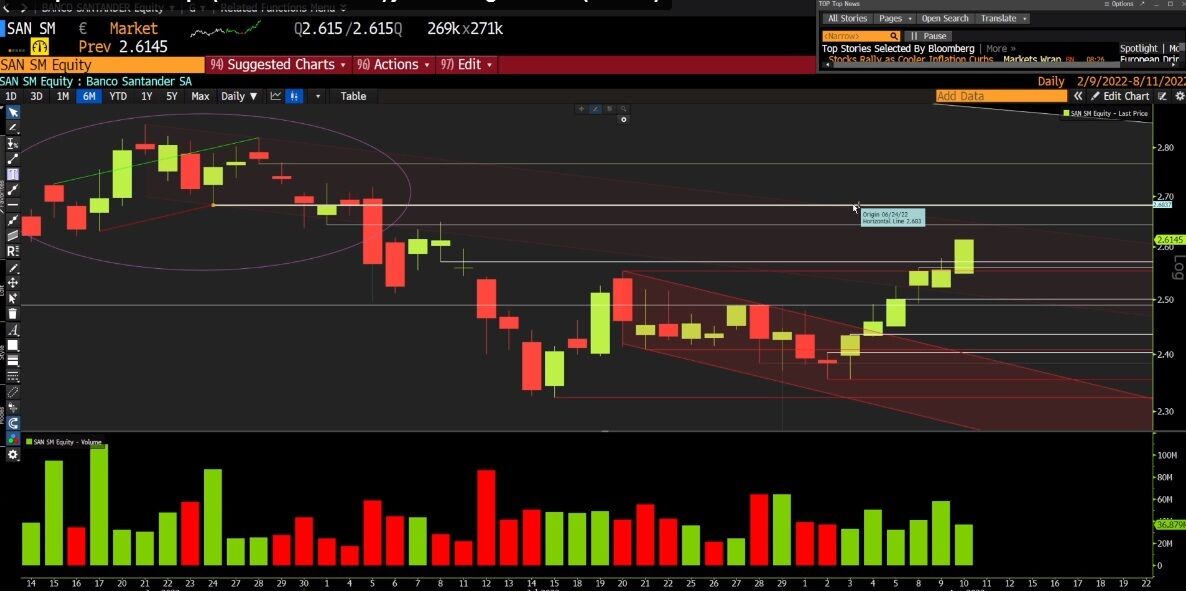Viewport: 1186px width, 592px height.
Task: Select the pointer cursor tool in left toolbar
Action: click(x=13, y=113)
